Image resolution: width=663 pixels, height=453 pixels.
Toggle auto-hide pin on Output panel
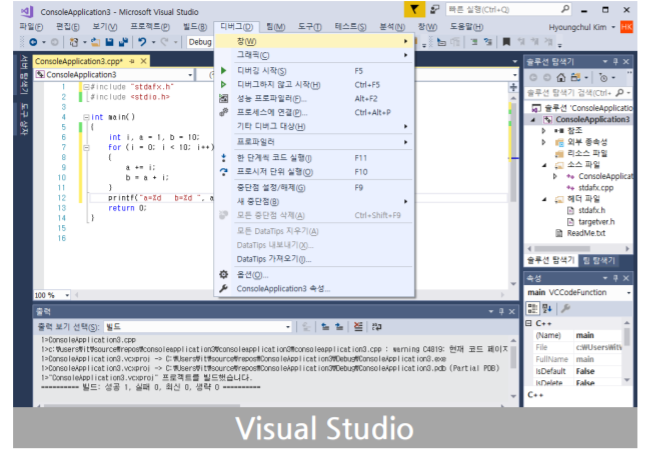point(501,311)
